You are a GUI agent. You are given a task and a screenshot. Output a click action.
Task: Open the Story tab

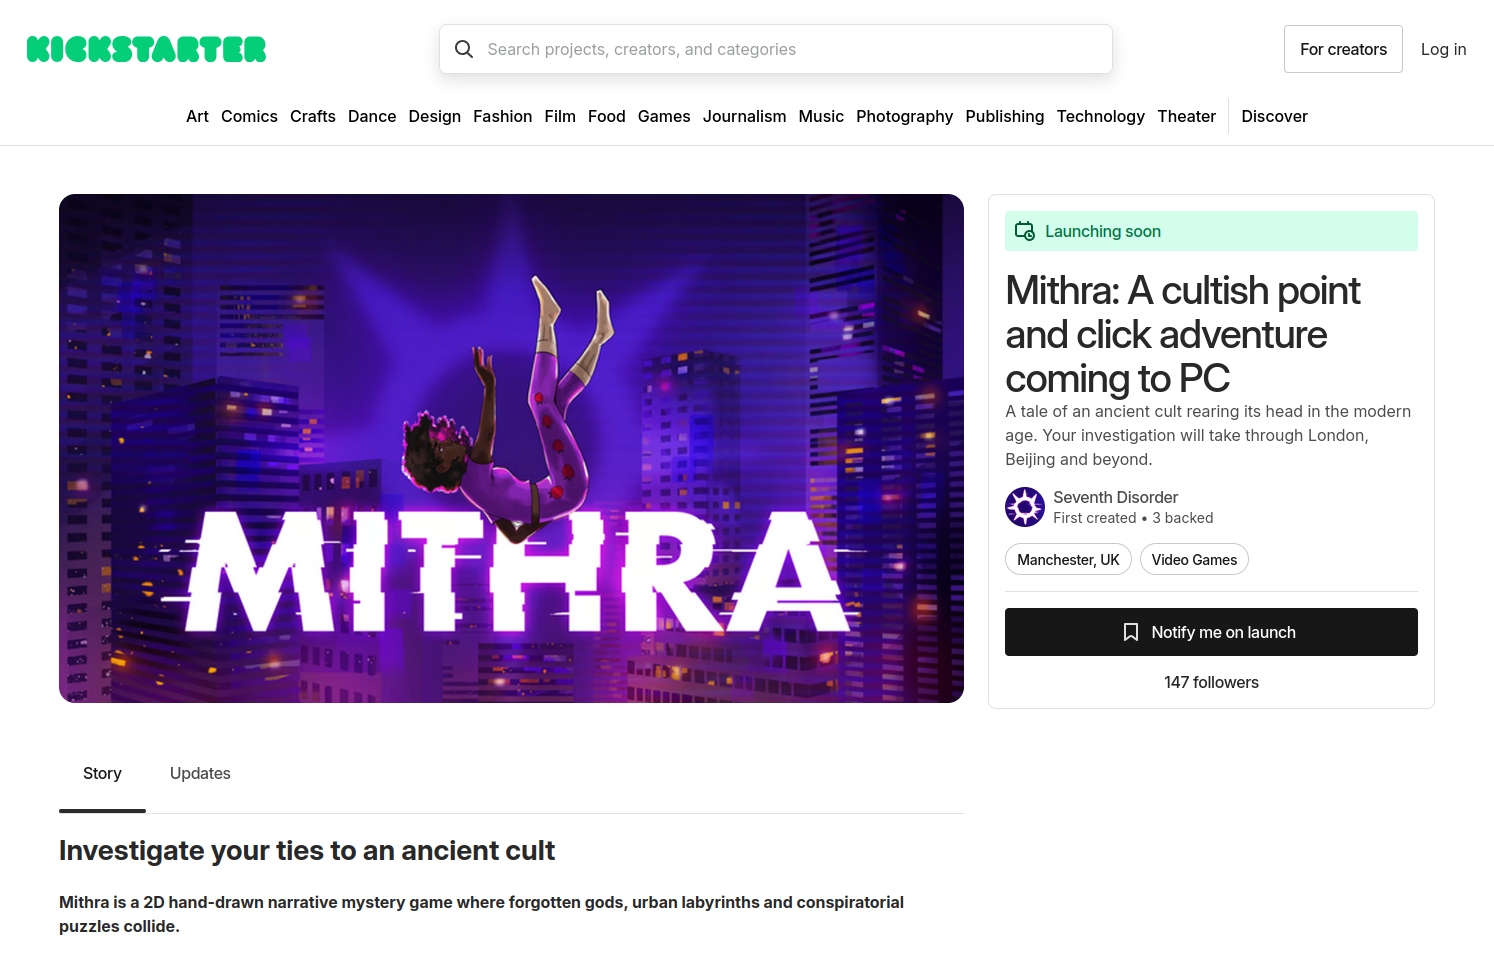pyautogui.click(x=102, y=773)
